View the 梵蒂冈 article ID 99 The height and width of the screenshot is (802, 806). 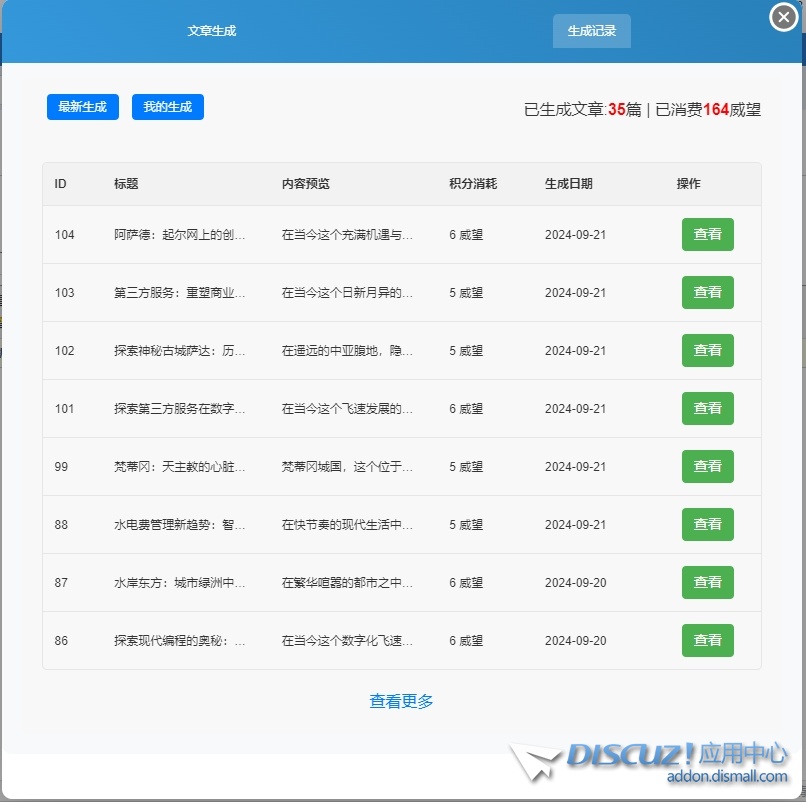coord(707,467)
